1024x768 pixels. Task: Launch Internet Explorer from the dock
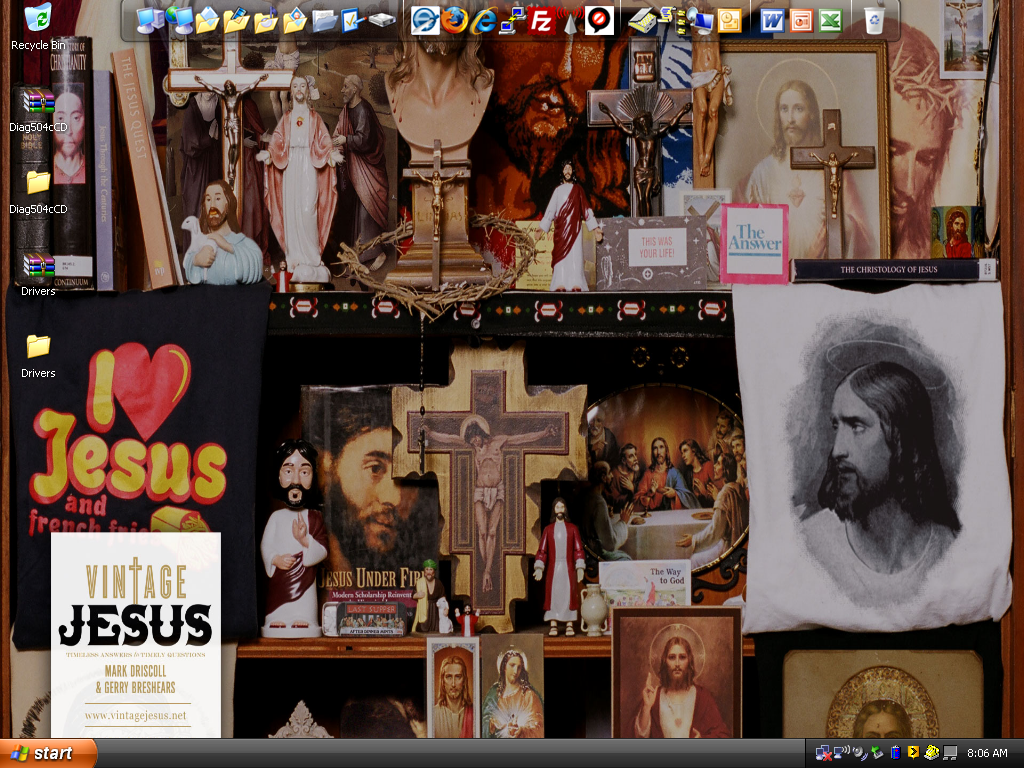pyautogui.click(x=484, y=20)
